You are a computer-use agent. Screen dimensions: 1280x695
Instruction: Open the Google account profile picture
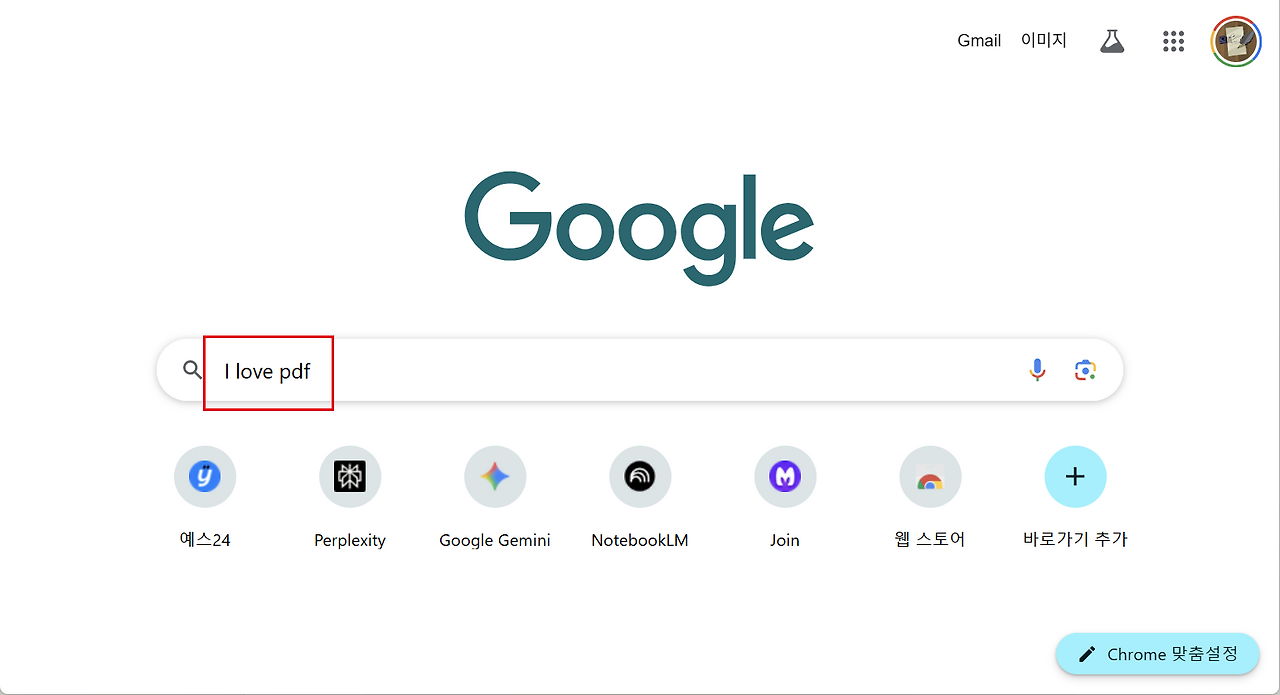coord(1236,41)
